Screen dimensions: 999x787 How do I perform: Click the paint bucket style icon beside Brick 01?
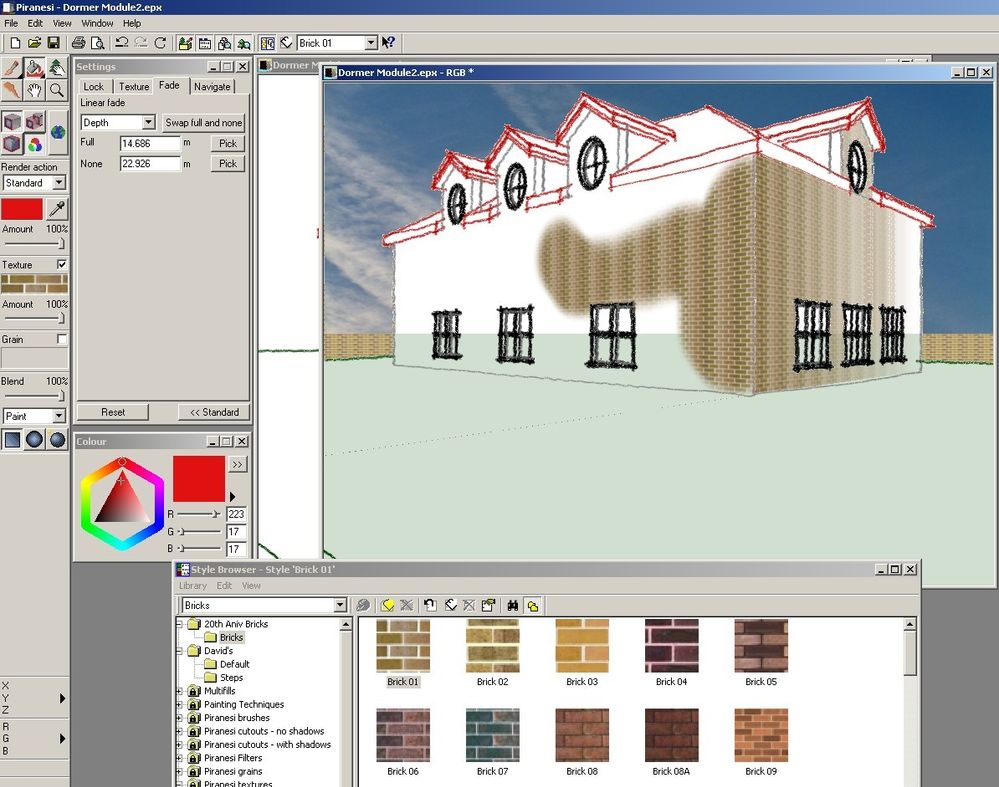pos(287,43)
